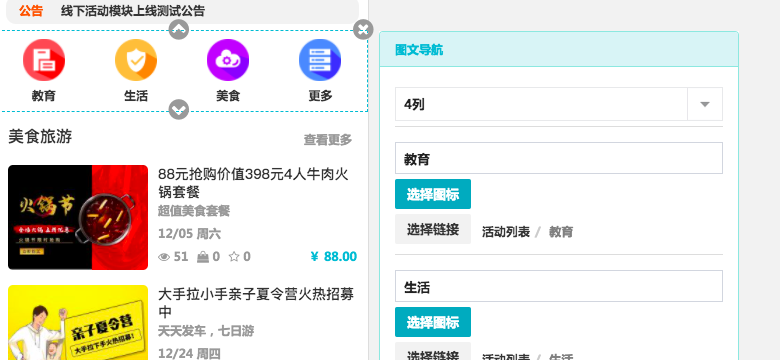Open the 88元抢购价值398元4人牛肉火锅套餐 title
Screen dimensions: 780x360
(253, 183)
